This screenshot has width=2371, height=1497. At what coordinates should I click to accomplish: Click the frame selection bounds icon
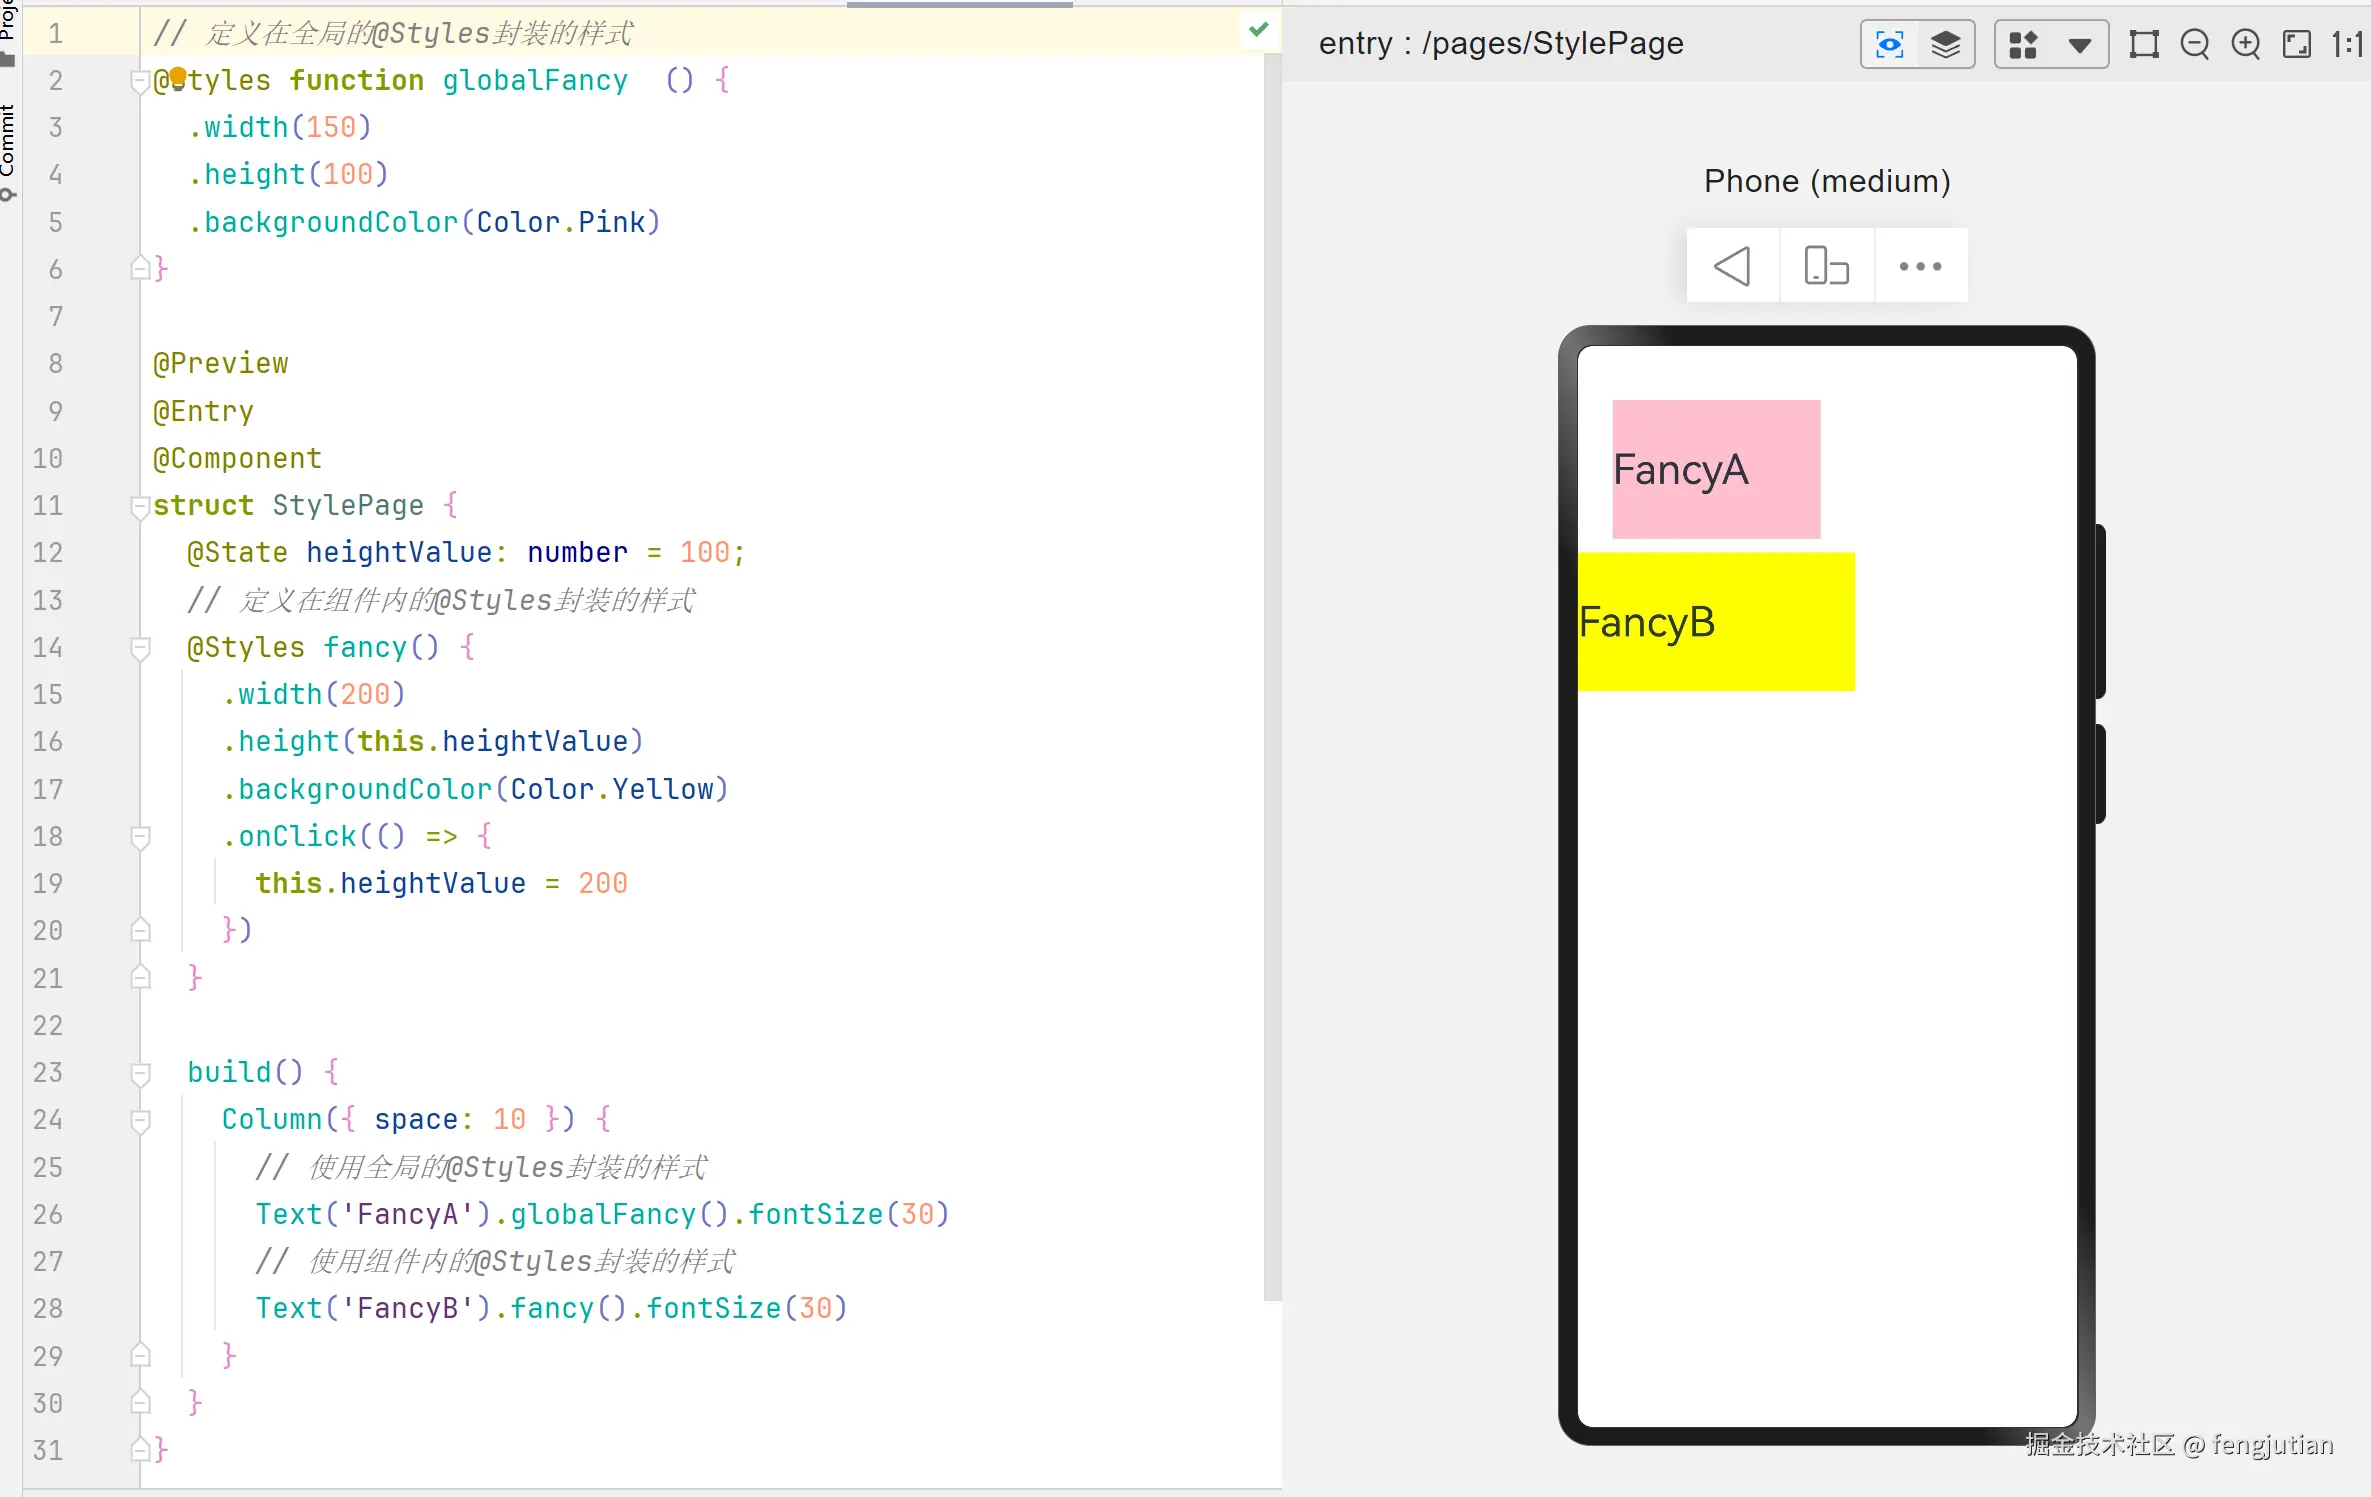click(x=2143, y=45)
